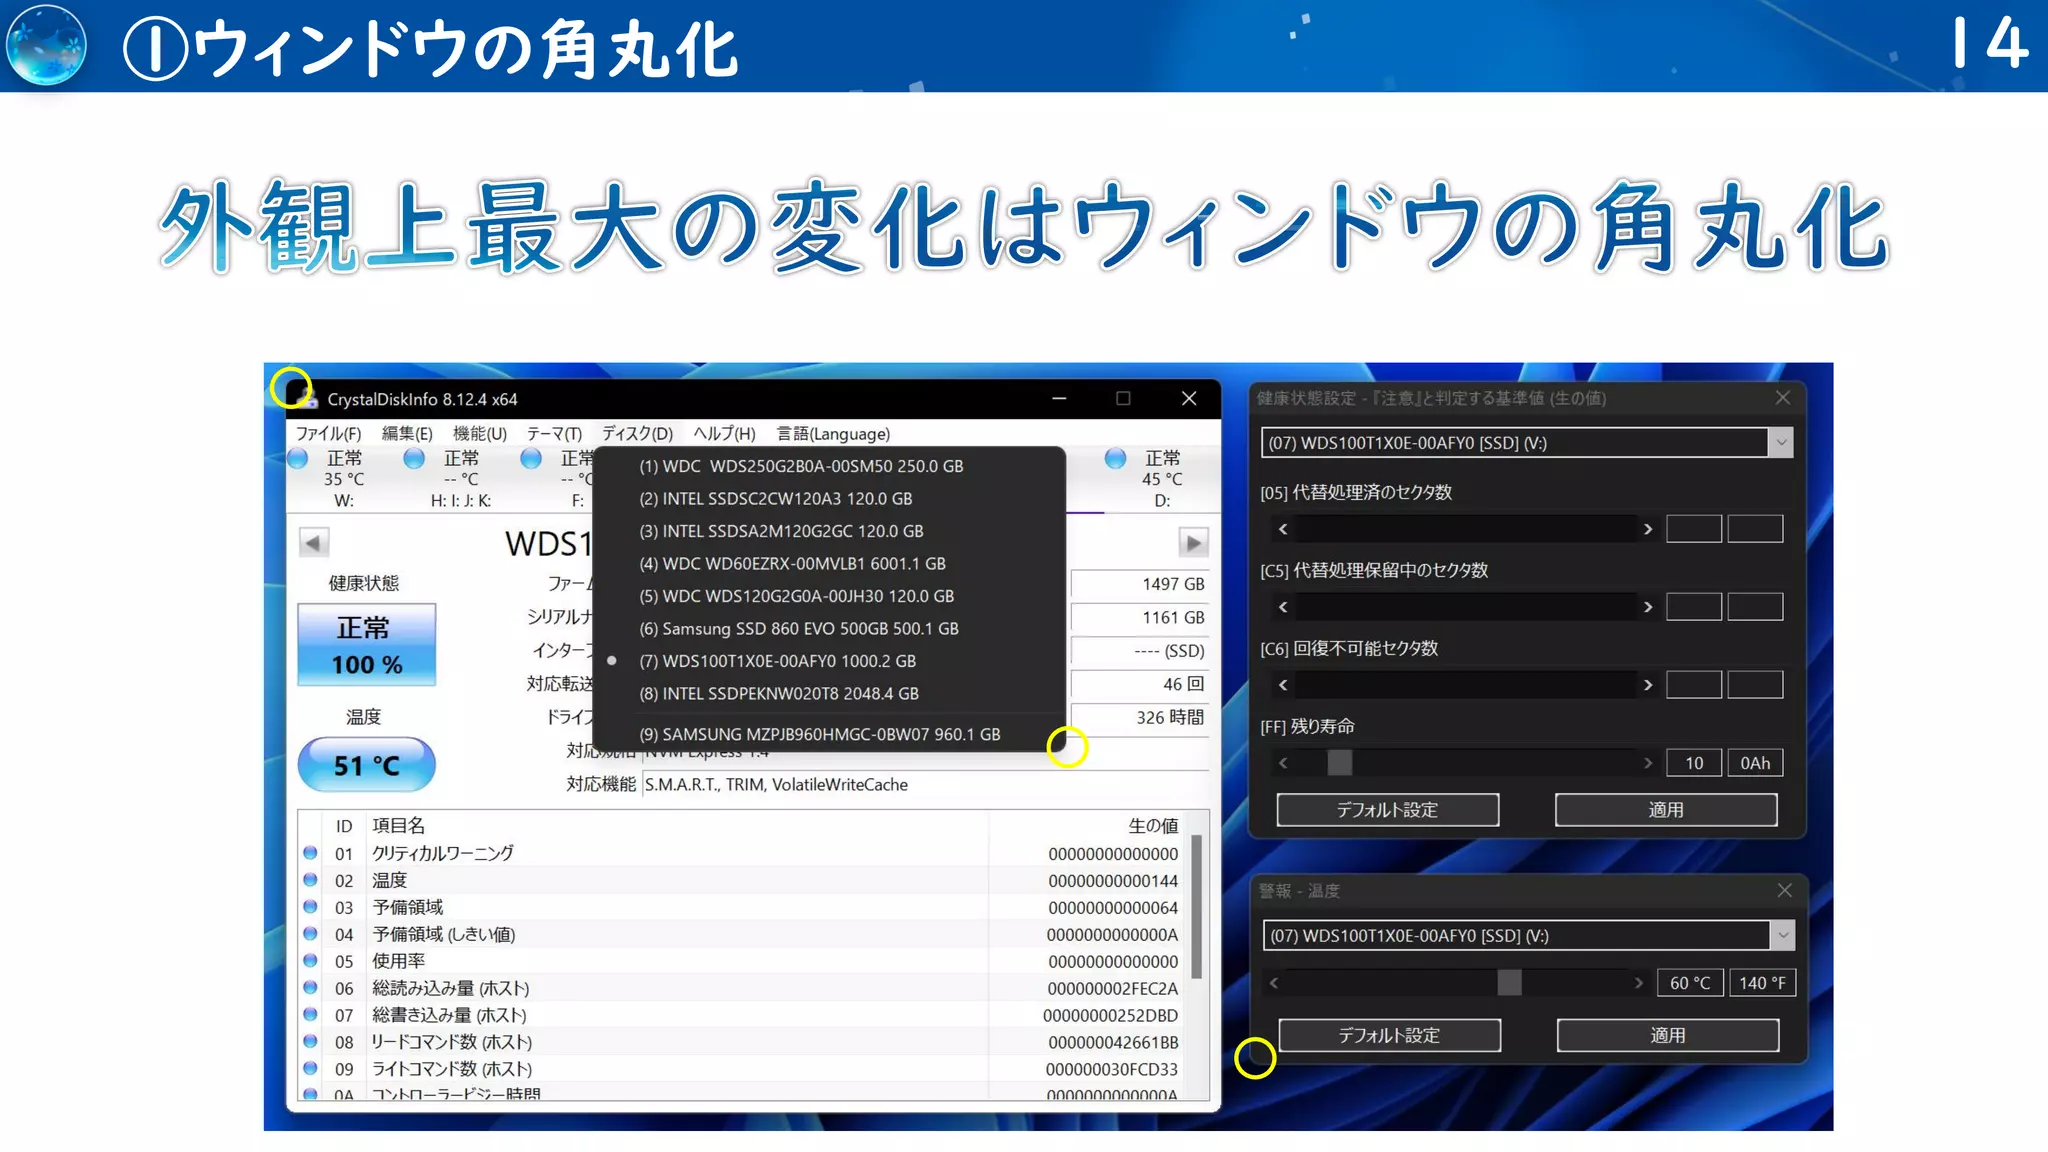Select the D: drive status orb
Viewport: 2048px width, 1152px height.
1115,459
